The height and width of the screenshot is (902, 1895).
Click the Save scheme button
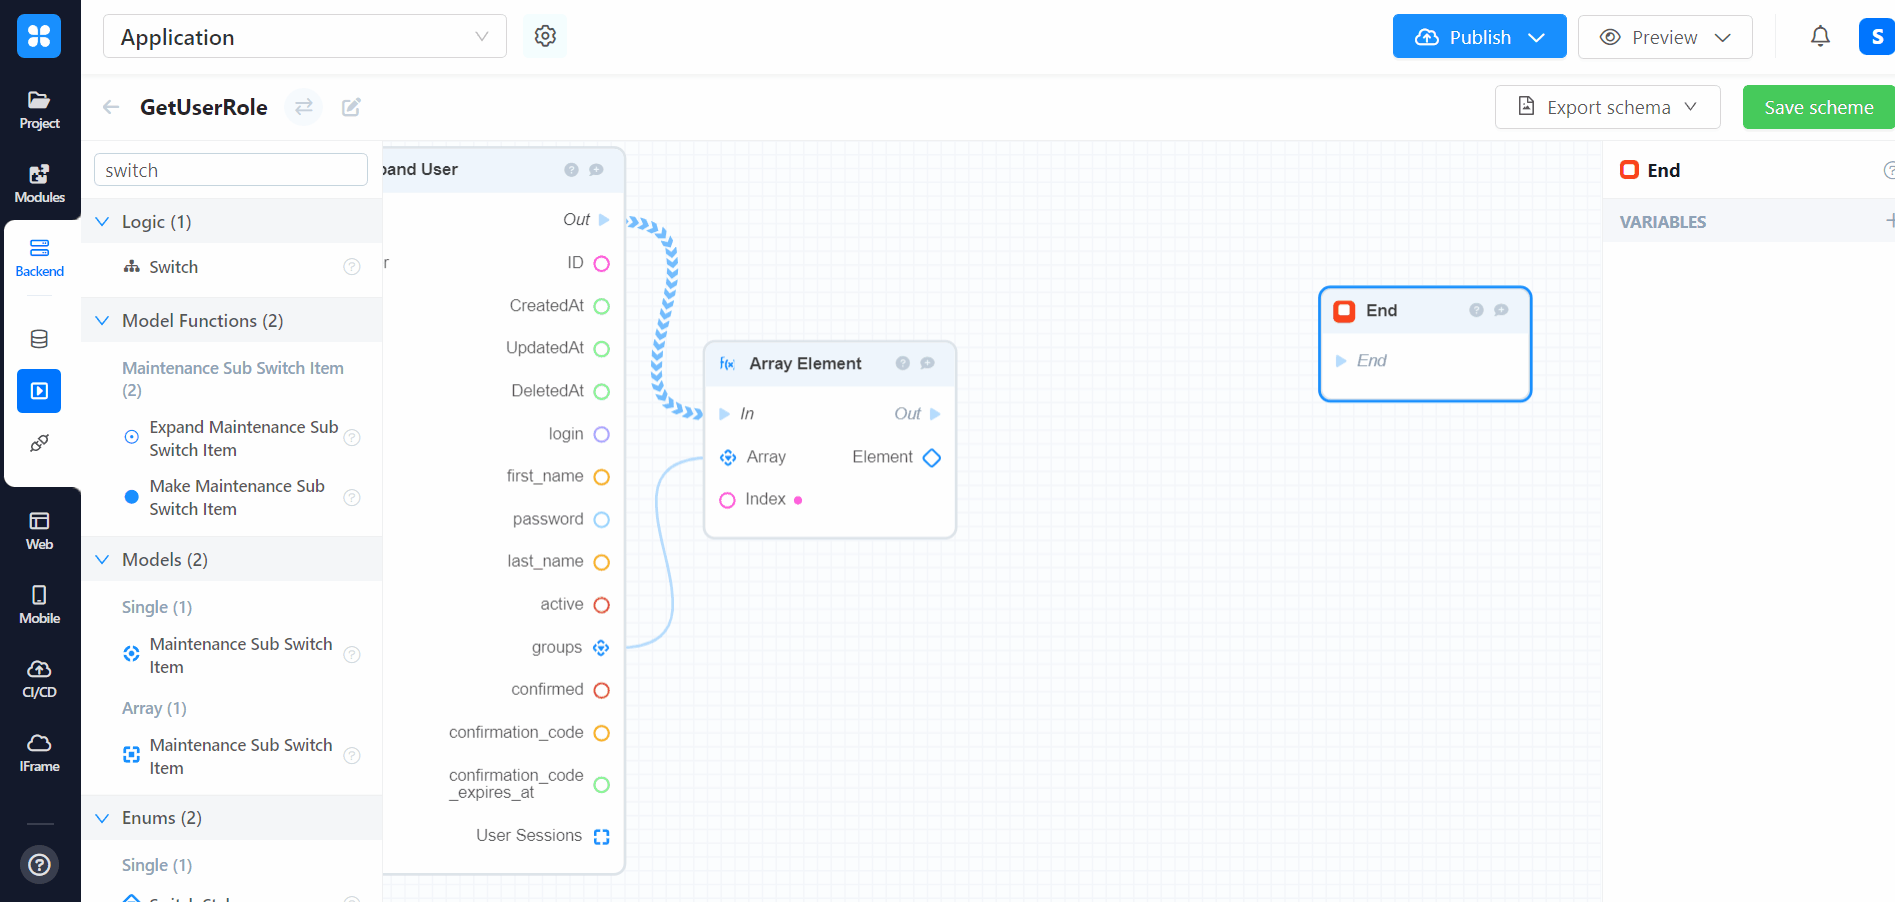[1817, 107]
